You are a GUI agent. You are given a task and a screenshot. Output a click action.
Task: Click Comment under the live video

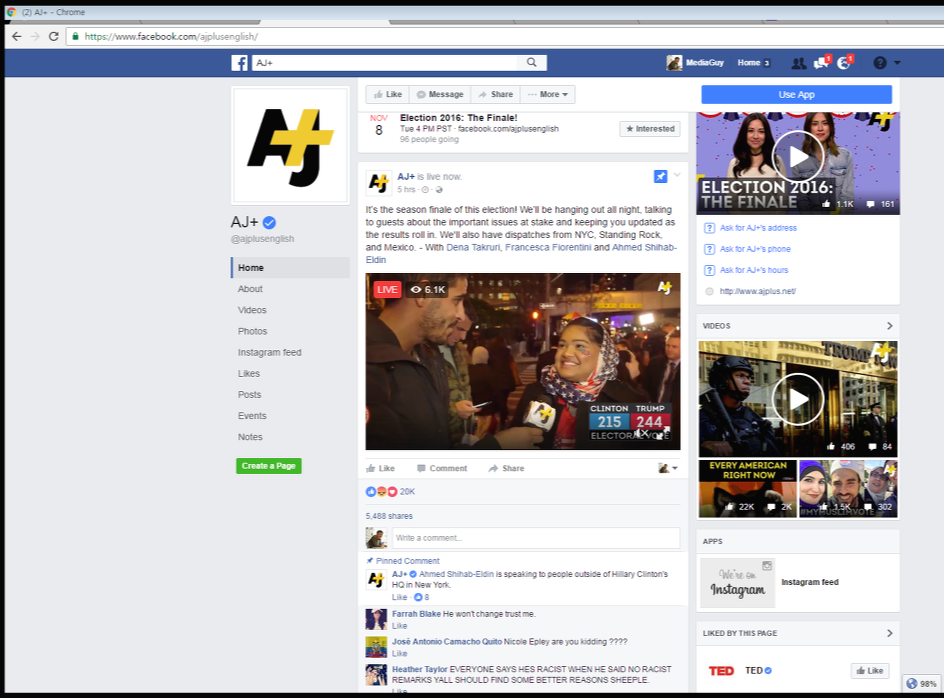point(442,468)
